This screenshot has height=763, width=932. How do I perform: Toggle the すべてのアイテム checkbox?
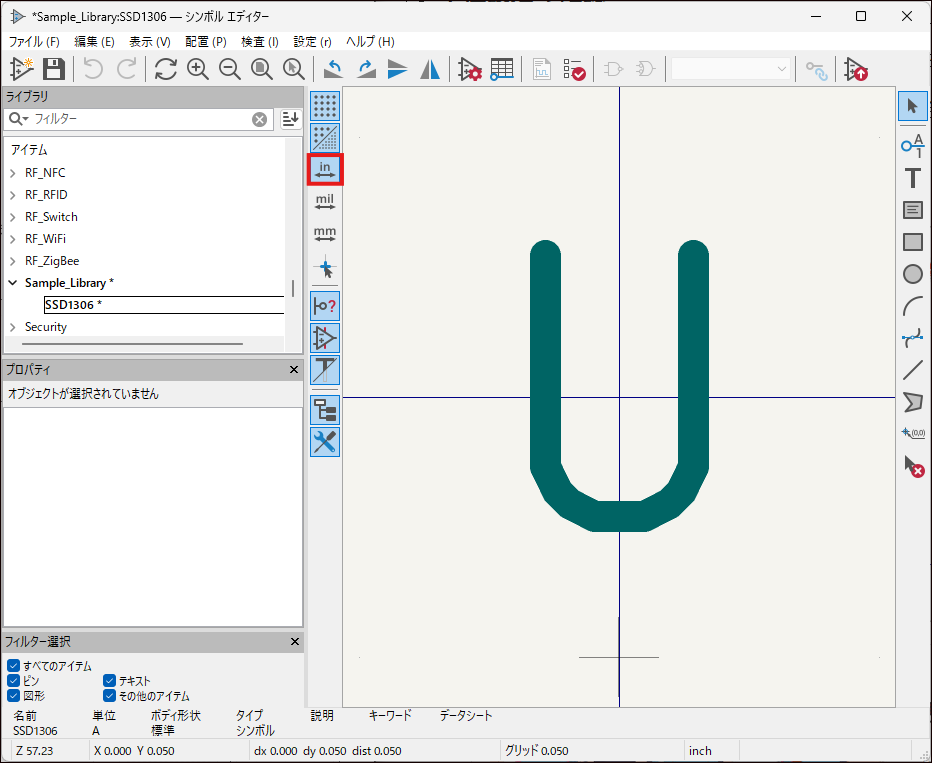click(14, 666)
